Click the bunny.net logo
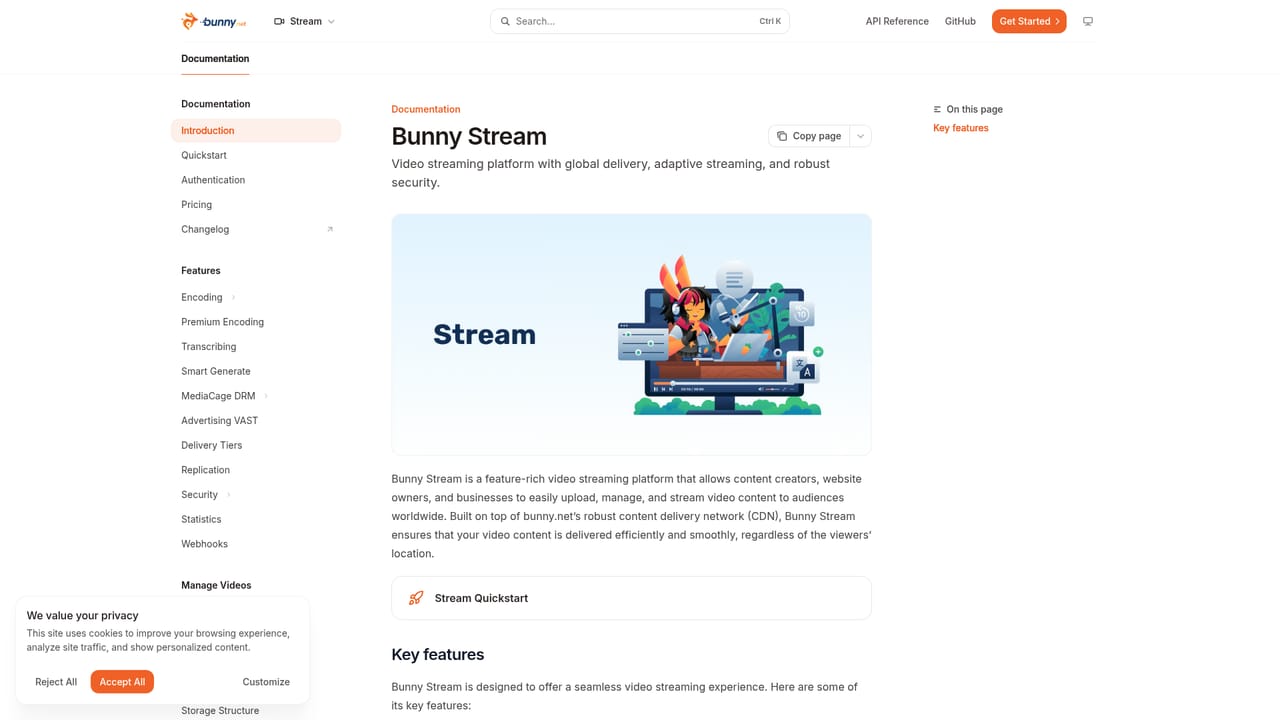 213,21
